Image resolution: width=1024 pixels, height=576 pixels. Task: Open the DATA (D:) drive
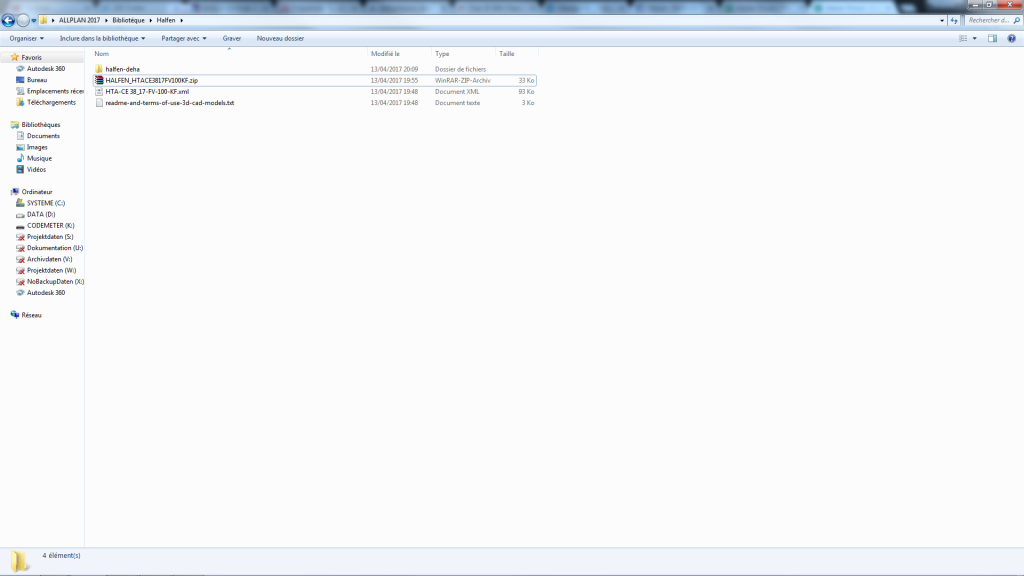pyautogui.click(x=40, y=214)
